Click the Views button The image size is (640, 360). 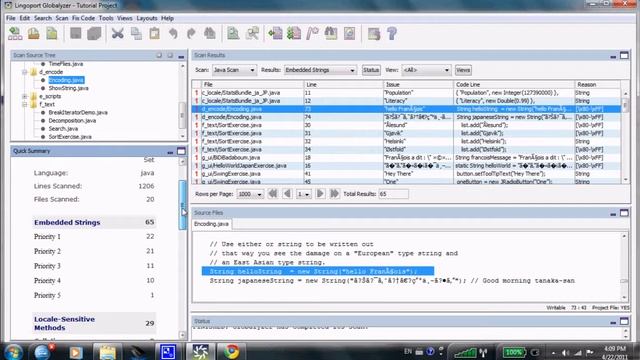pos(463,70)
